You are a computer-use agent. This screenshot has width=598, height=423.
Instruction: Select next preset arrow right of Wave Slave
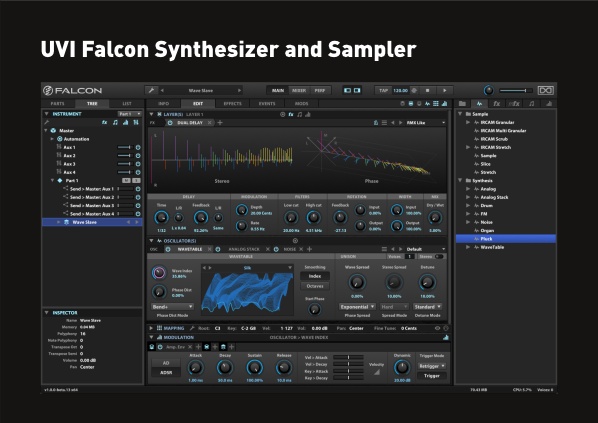pyautogui.click(x=240, y=90)
